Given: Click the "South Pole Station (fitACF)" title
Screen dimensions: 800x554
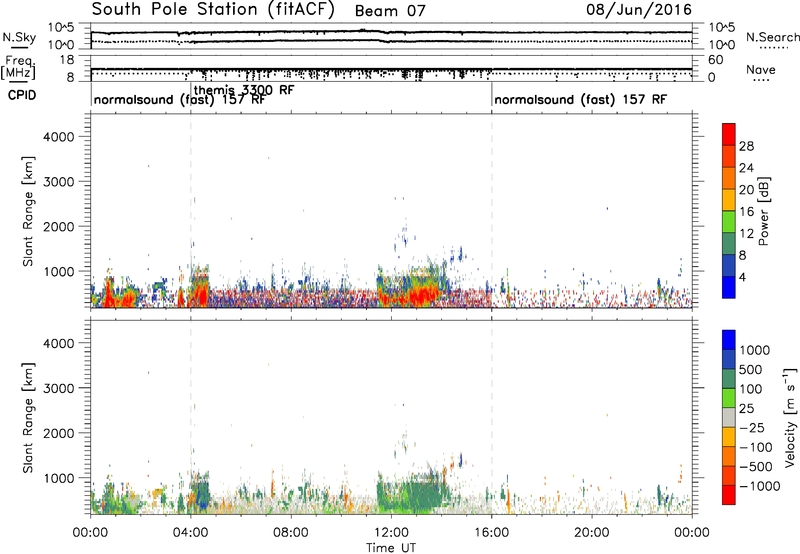Looking at the screenshot, I should tap(213, 10).
